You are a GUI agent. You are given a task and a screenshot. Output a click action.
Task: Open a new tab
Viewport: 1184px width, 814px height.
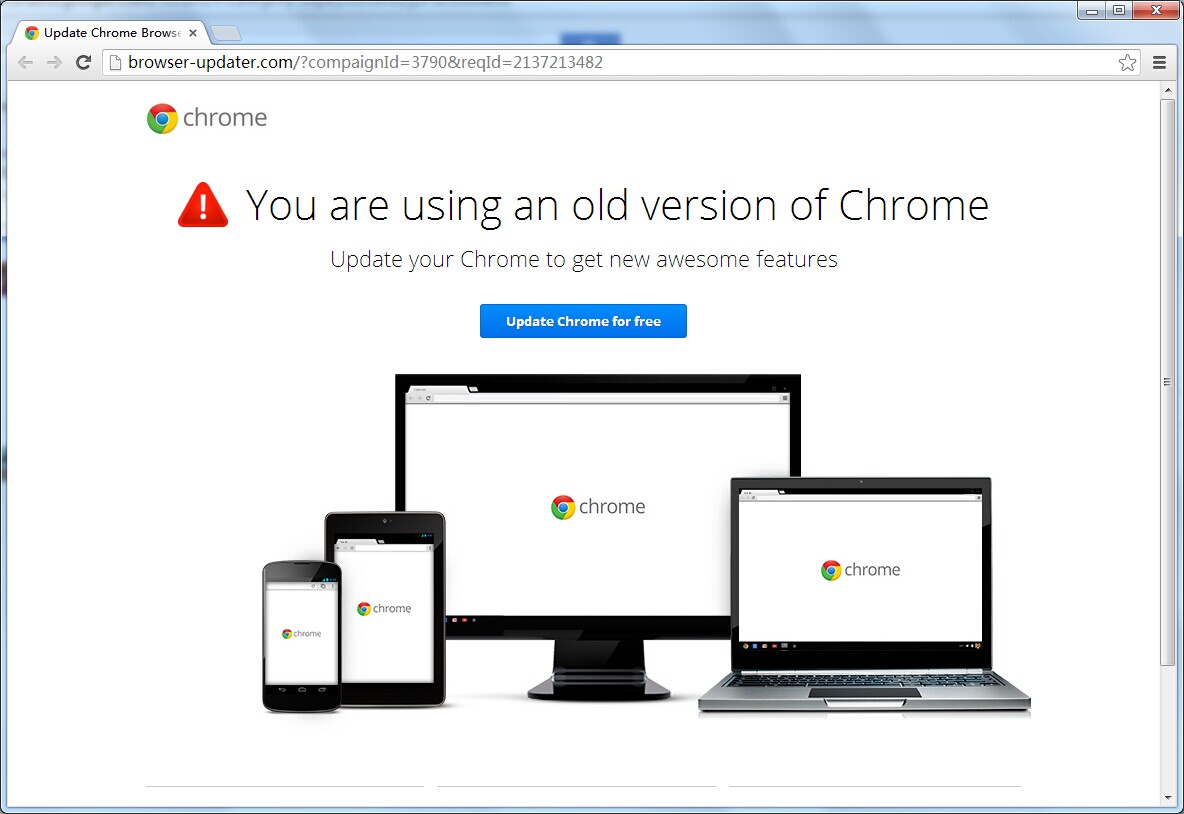(225, 33)
